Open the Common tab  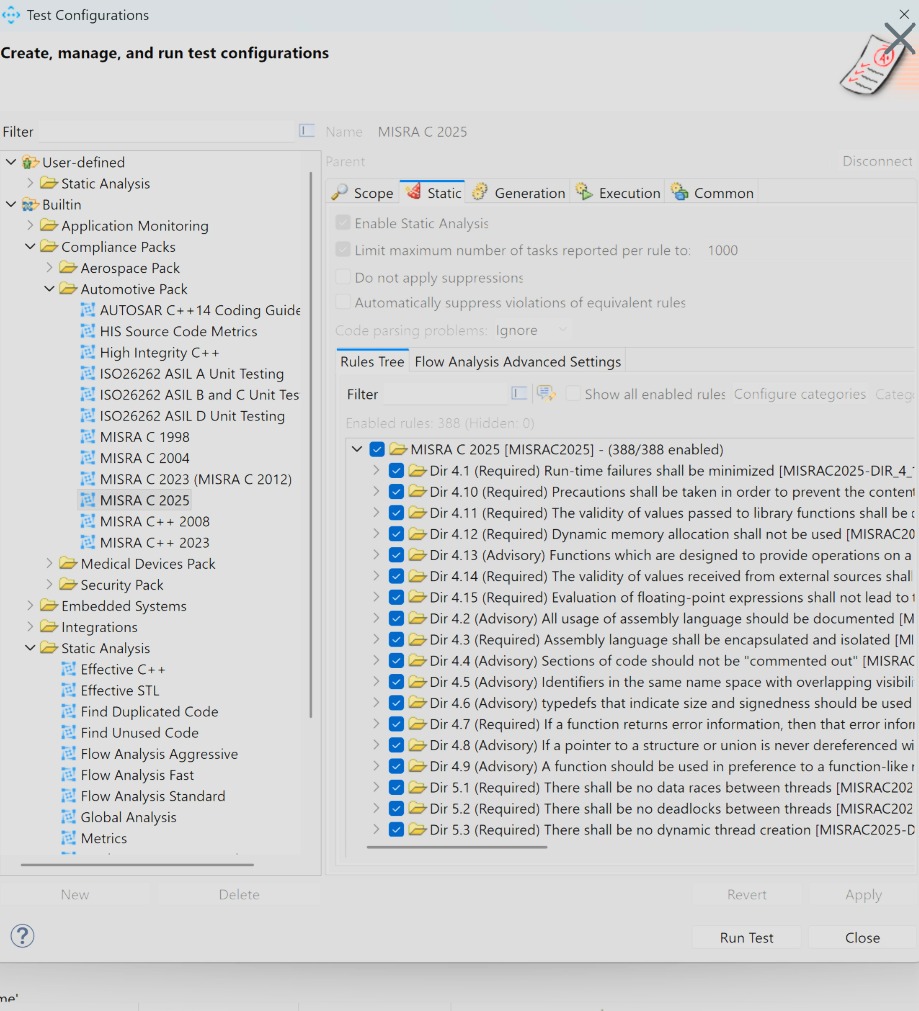pyautogui.click(x=712, y=193)
